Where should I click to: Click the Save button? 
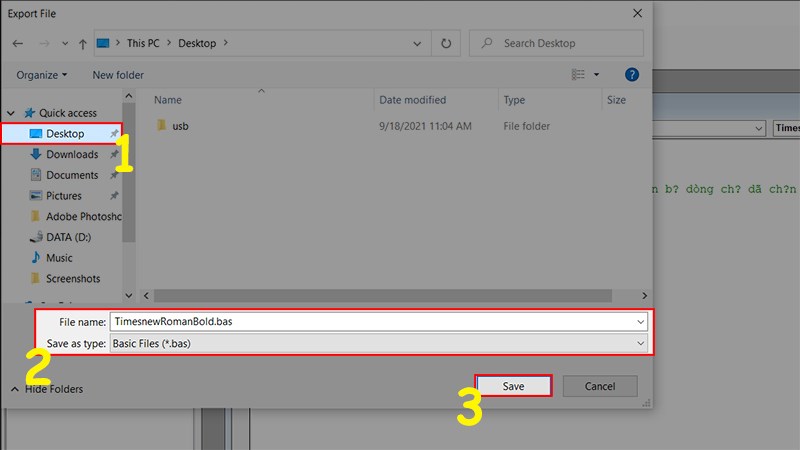click(x=513, y=386)
